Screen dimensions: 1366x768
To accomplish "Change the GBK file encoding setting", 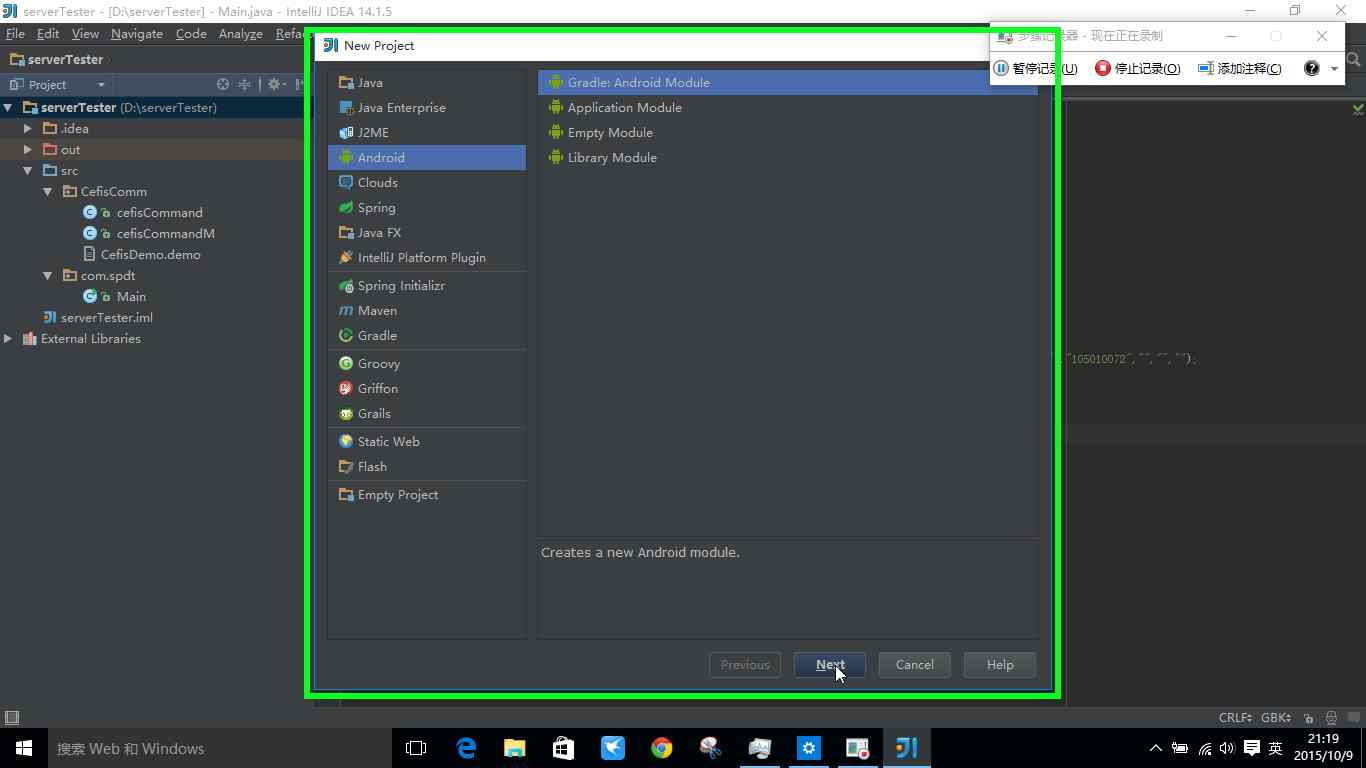I will tap(1276, 717).
